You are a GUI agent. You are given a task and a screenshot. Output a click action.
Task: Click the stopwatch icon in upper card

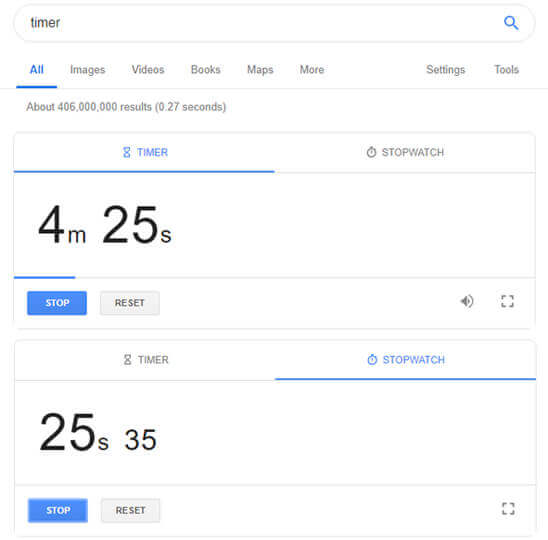(x=371, y=152)
